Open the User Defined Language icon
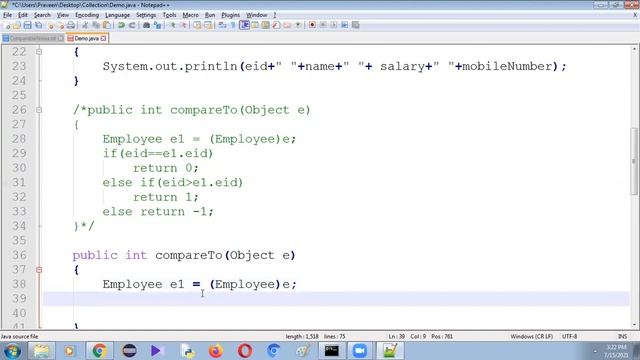 [255, 25]
